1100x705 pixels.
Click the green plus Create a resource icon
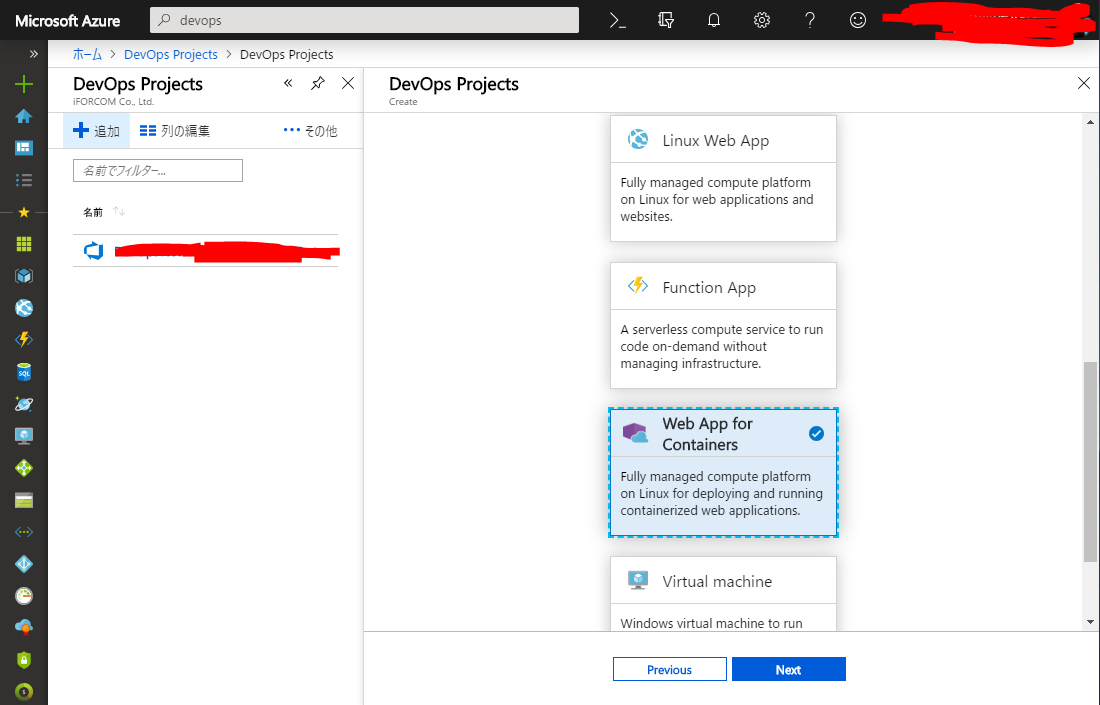[x=24, y=84]
